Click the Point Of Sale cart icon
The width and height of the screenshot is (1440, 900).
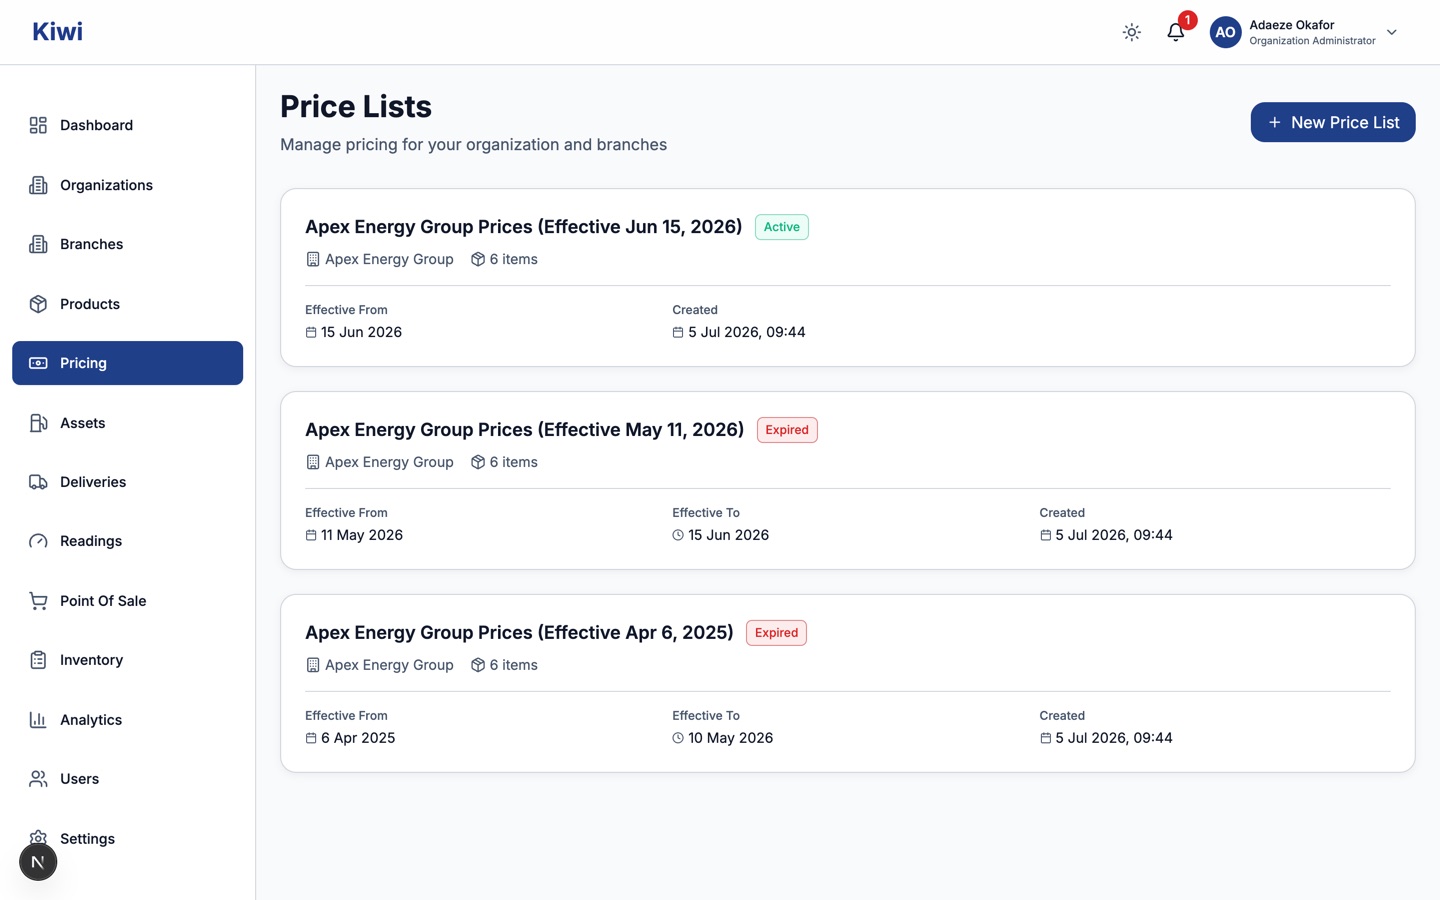click(38, 601)
